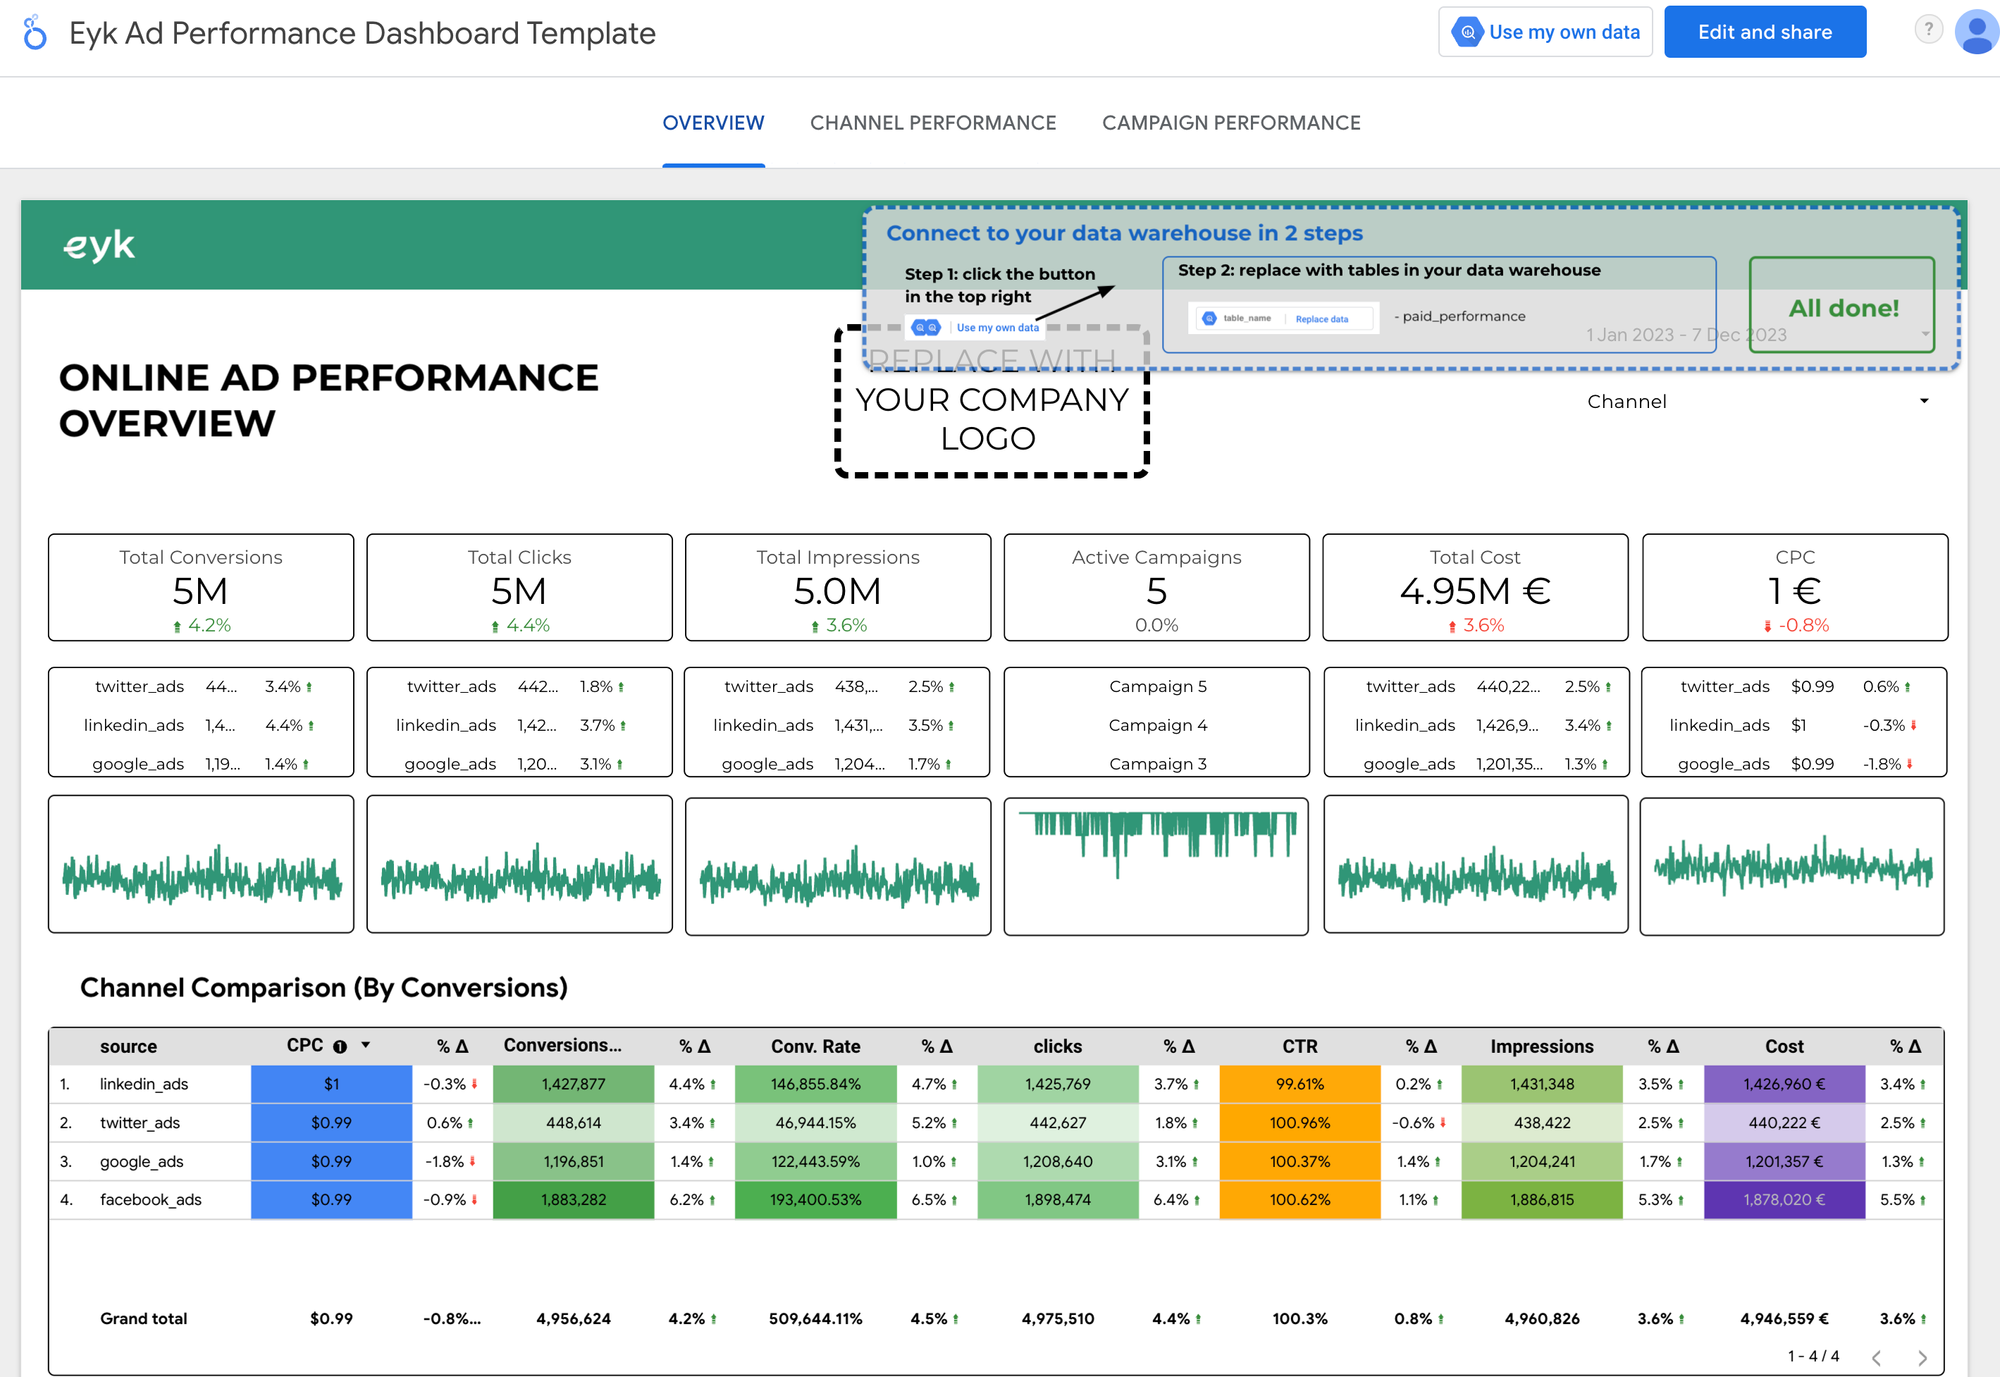Switch to Channel Performance tab
The image size is (2000, 1377).
[x=933, y=123]
